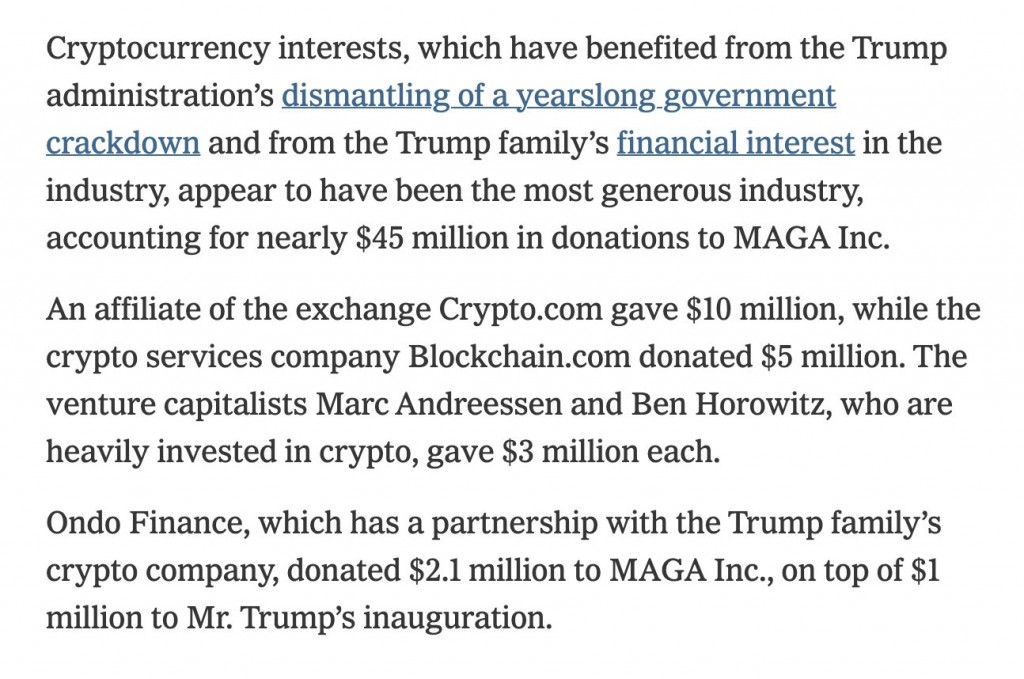Open the 'dismantling of a yearslong government' link
The height and width of the screenshot is (679, 1024).
[558, 96]
